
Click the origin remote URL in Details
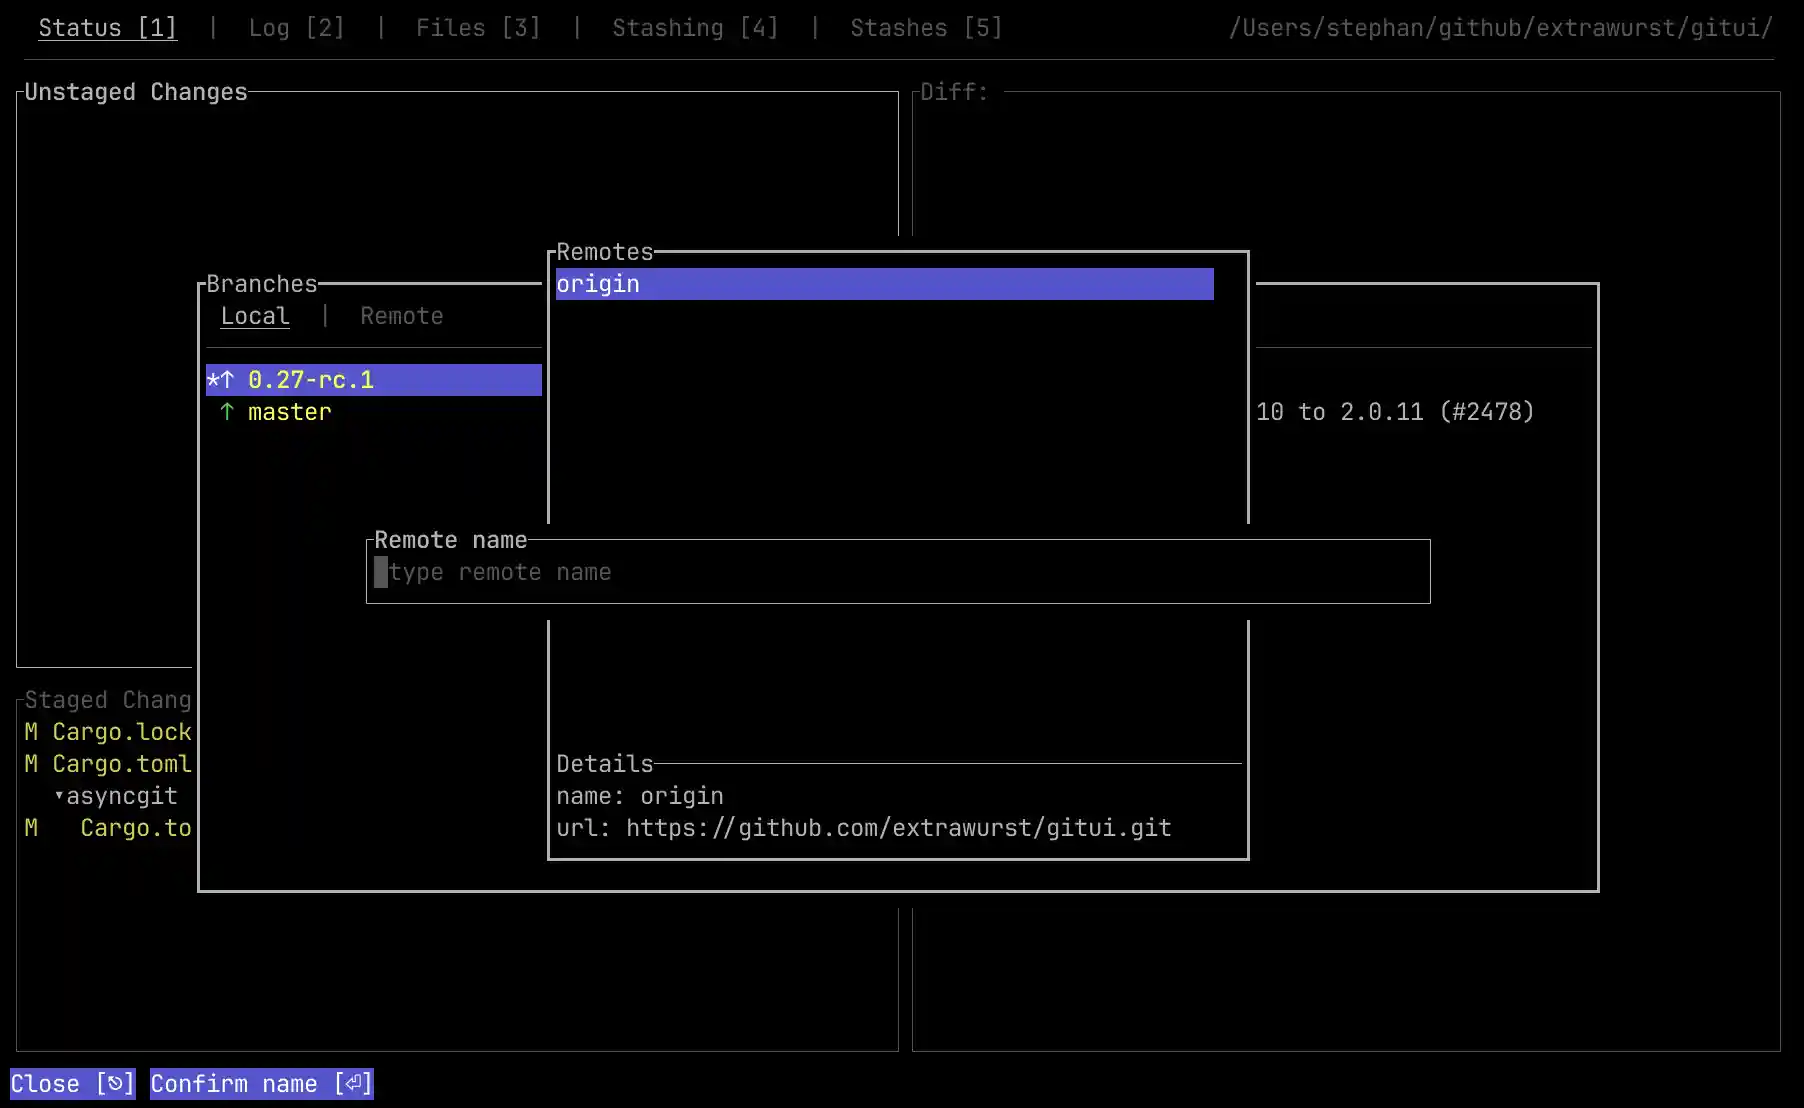[x=898, y=828]
